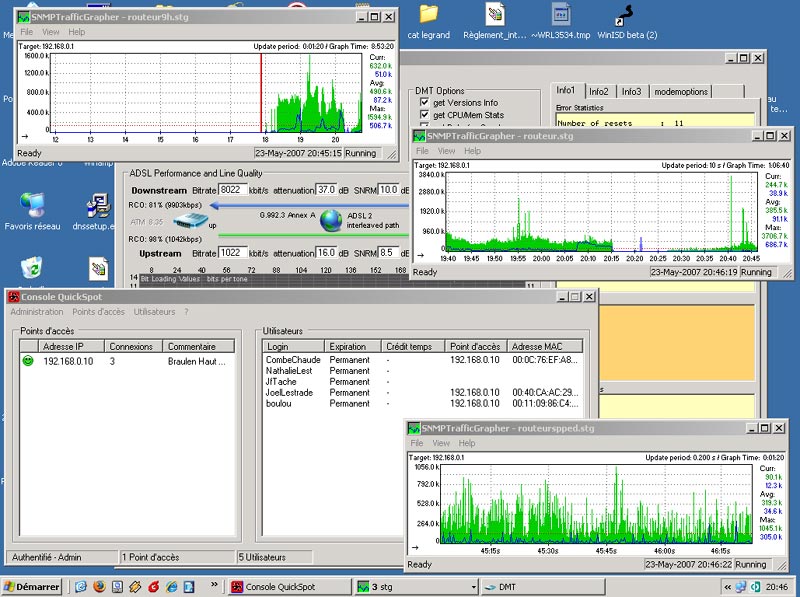Click the globe icon next to ADSL 2
The height and width of the screenshot is (597, 800).
[332, 221]
